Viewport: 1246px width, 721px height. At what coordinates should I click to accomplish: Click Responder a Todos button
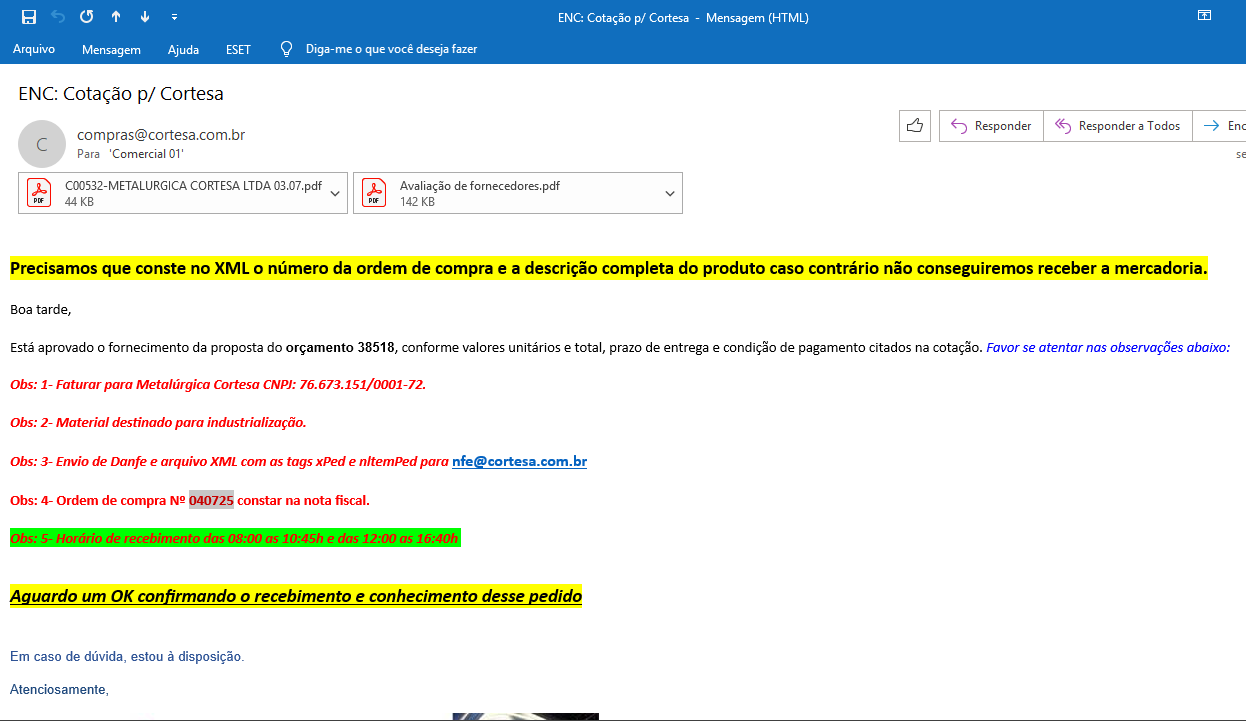(x=1117, y=126)
